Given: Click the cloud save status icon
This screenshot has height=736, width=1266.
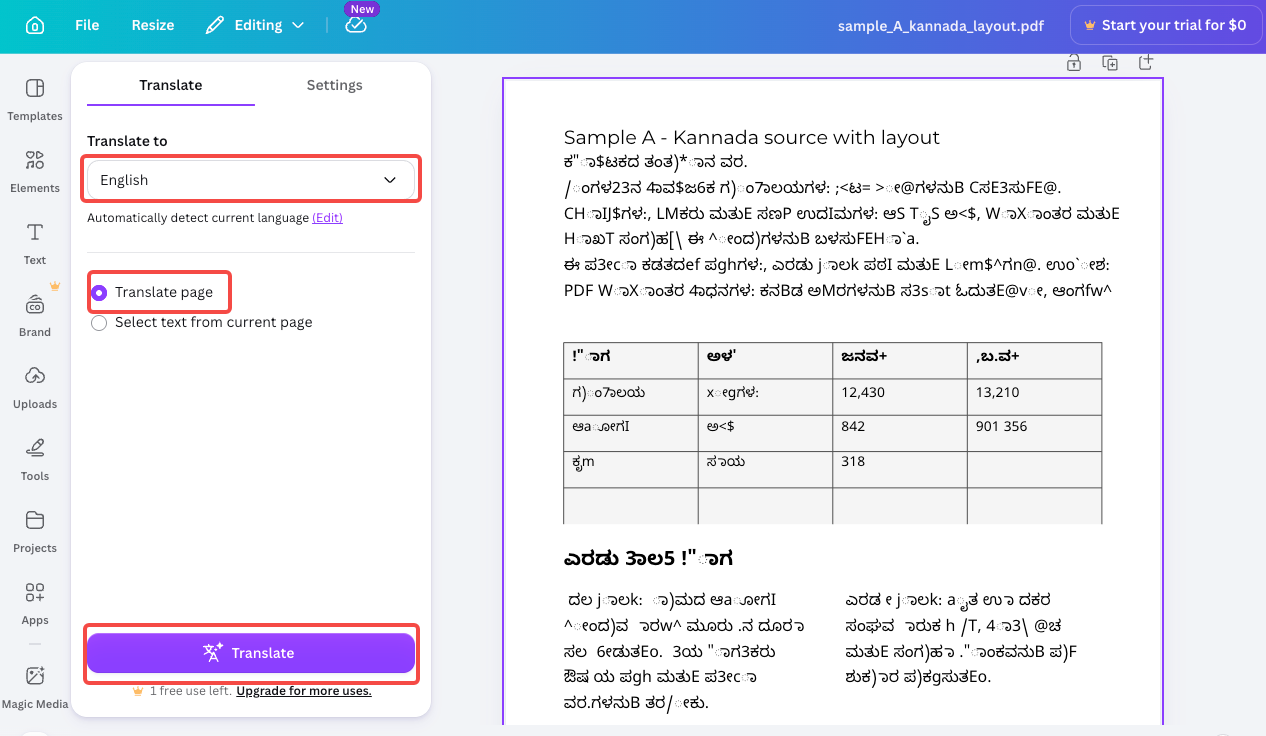Looking at the screenshot, I should 356,26.
